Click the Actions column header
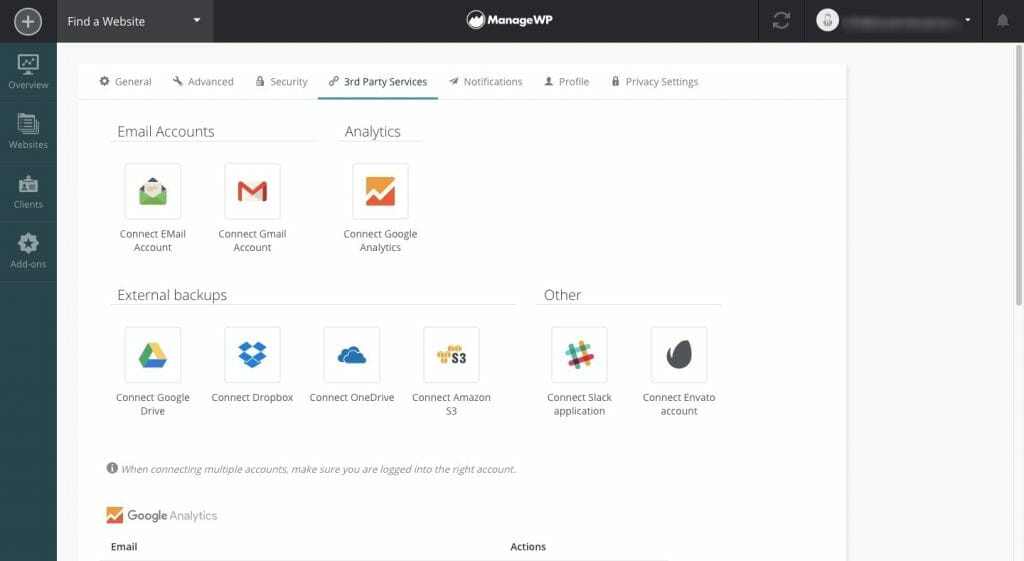 tap(528, 547)
